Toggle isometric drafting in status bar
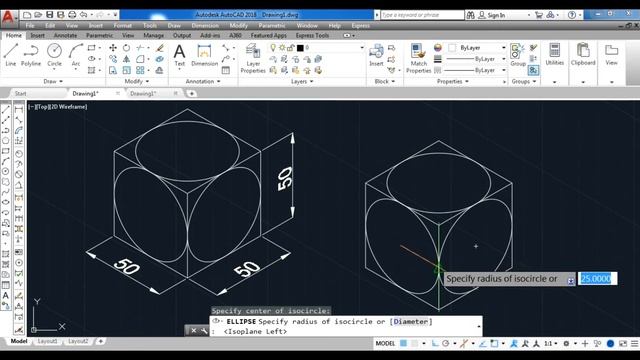 (x=464, y=344)
